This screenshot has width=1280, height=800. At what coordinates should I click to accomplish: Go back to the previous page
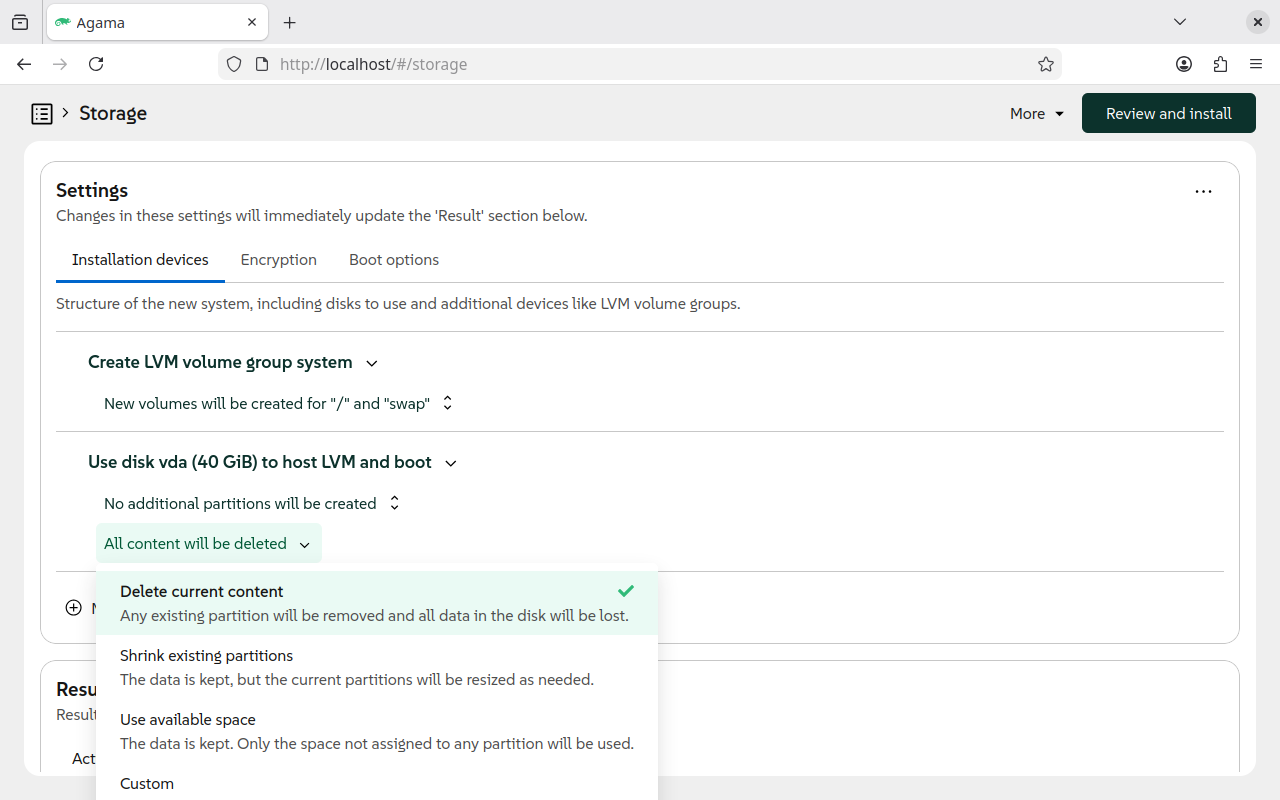(x=24, y=64)
